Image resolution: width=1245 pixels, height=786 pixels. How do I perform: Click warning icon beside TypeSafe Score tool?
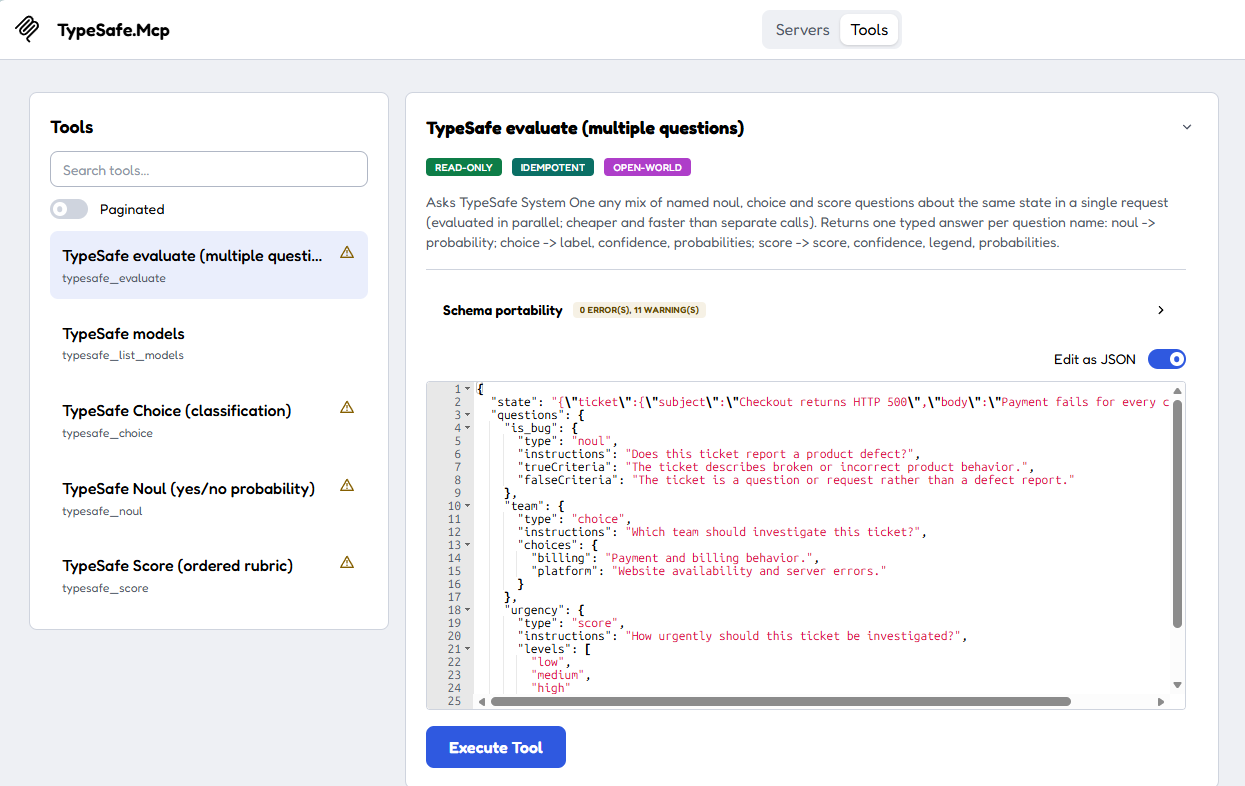(347, 562)
